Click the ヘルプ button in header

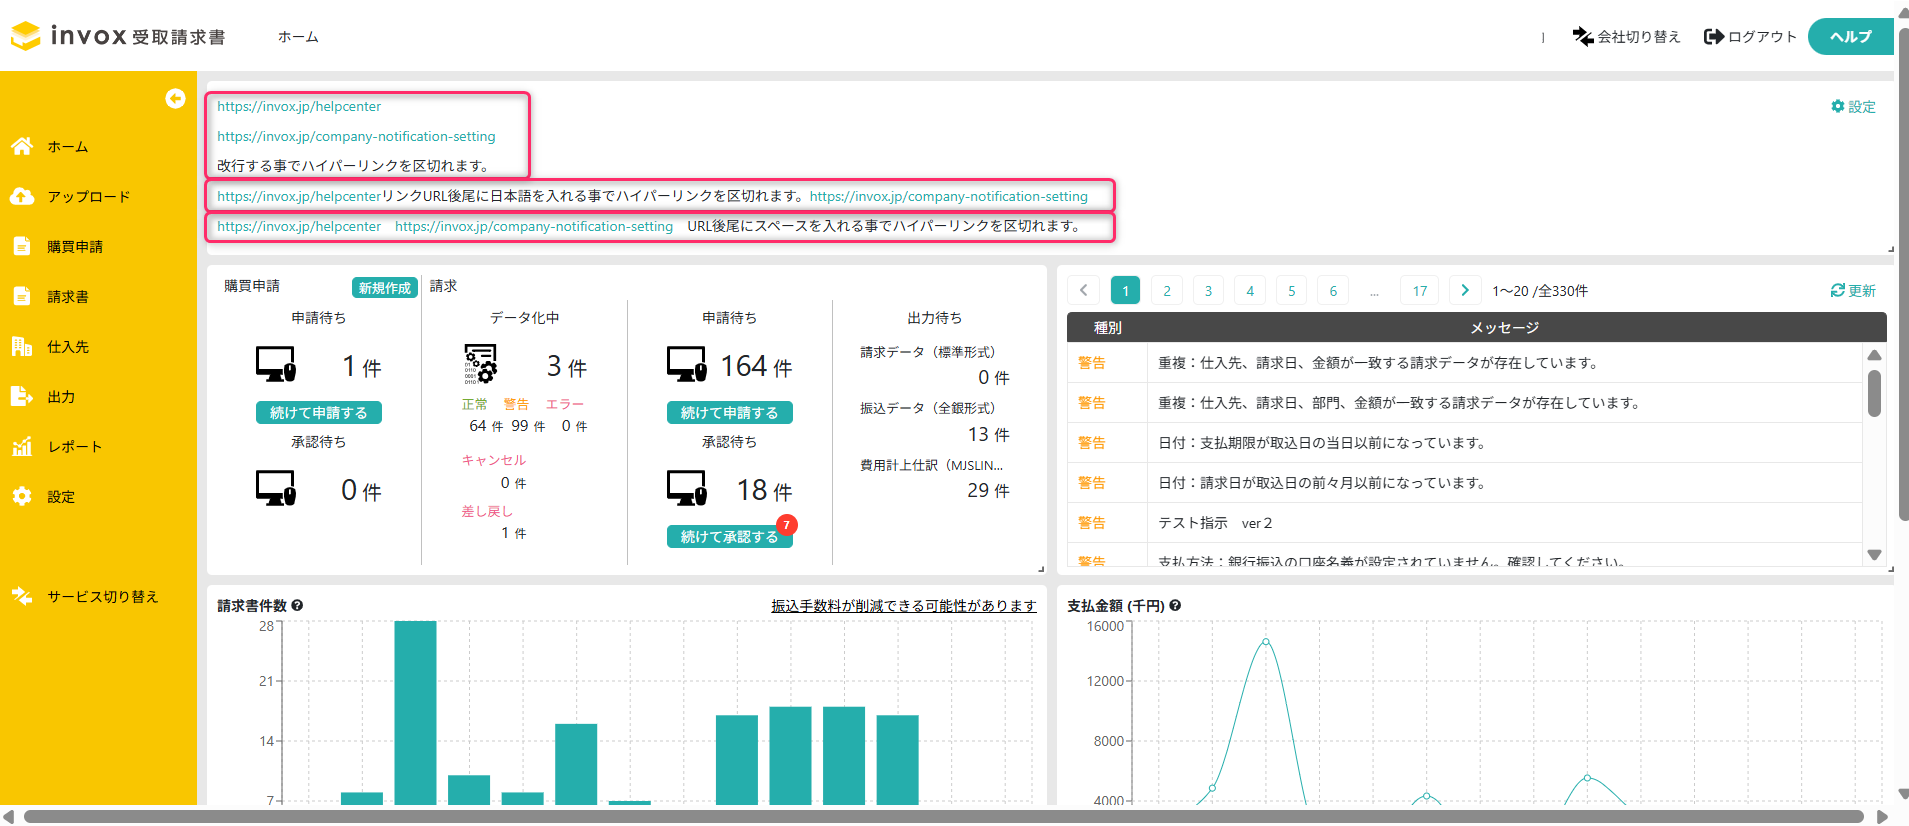click(1850, 37)
